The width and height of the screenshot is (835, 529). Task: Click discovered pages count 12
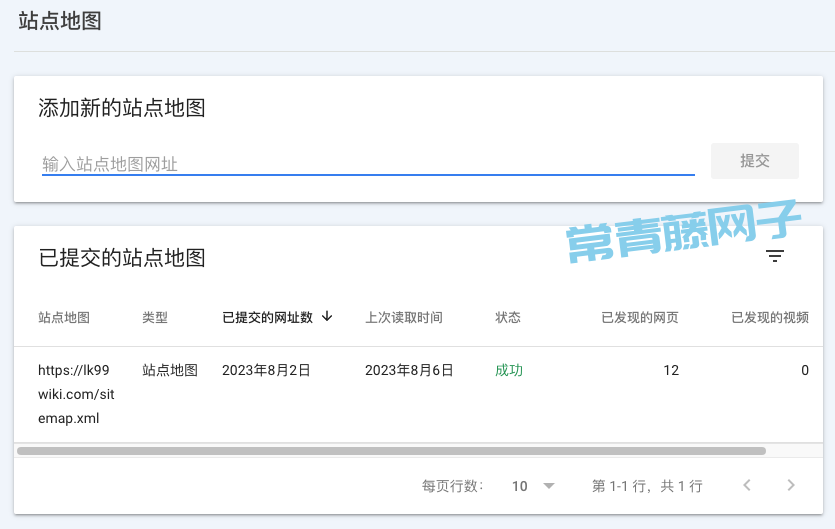(x=671, y=370)
